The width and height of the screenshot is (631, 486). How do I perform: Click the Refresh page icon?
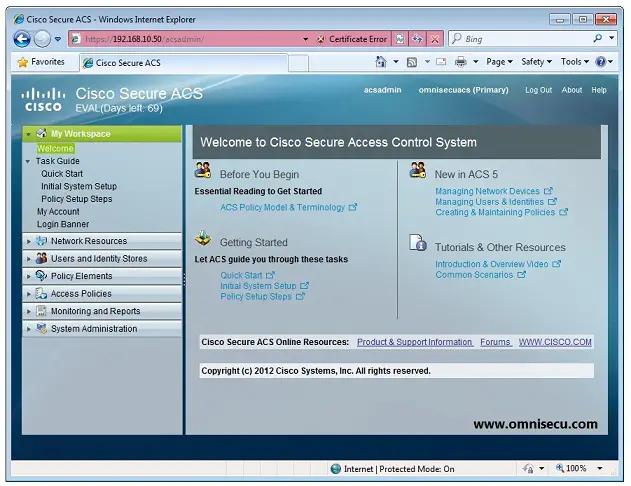pyautogui.click(x=417, y=39)
